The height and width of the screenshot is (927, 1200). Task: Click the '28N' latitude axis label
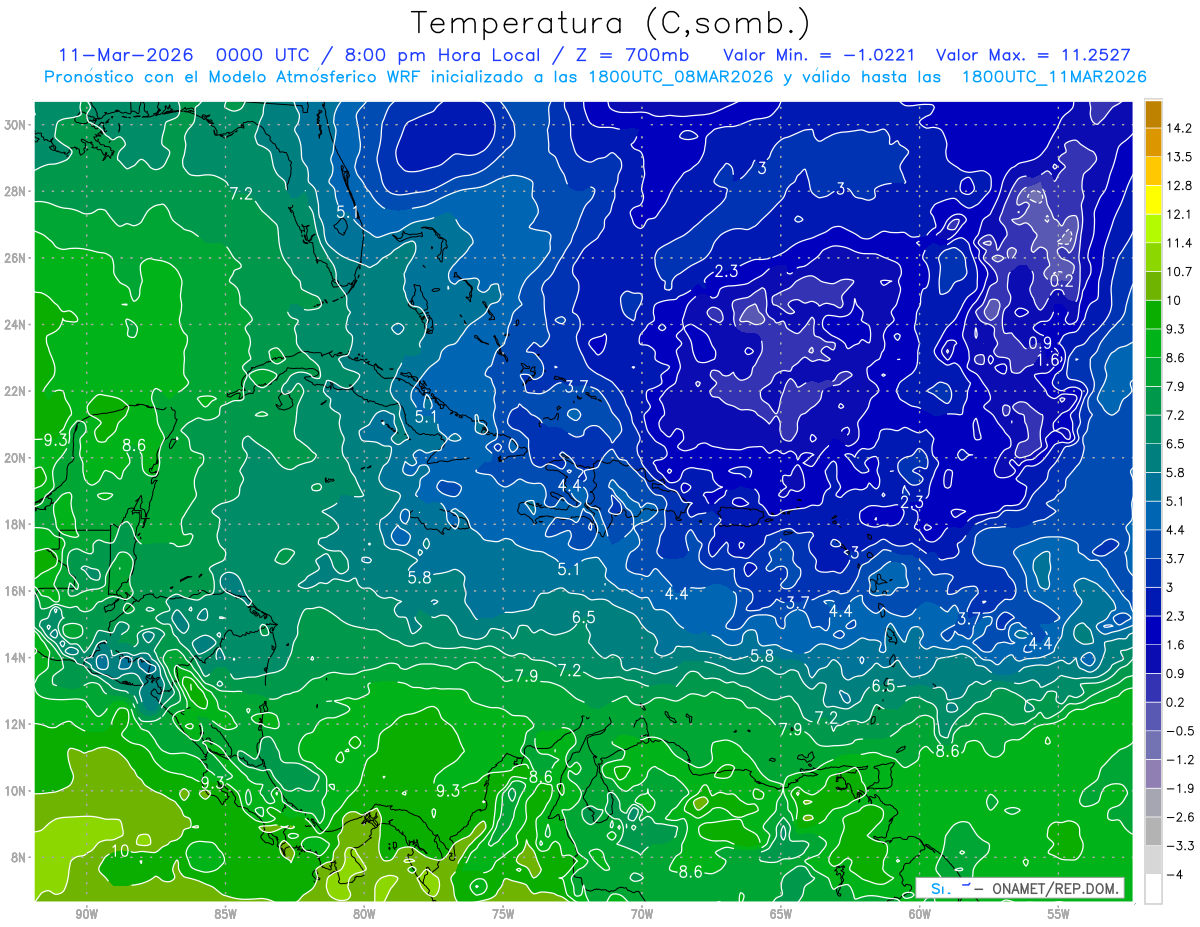16,191
